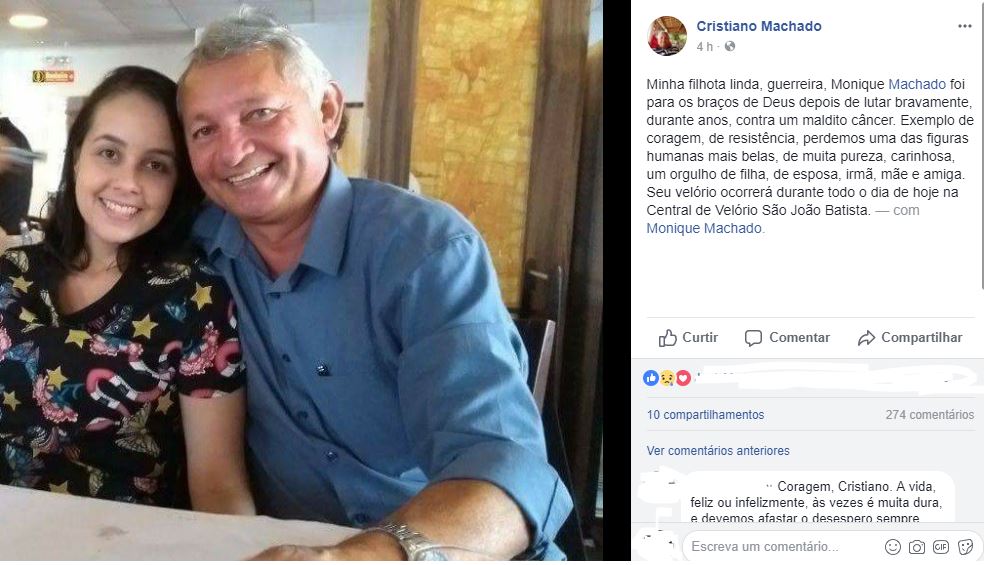985x565 pixels.
Task: Click the public globe privacy icon
Action: 729,47
